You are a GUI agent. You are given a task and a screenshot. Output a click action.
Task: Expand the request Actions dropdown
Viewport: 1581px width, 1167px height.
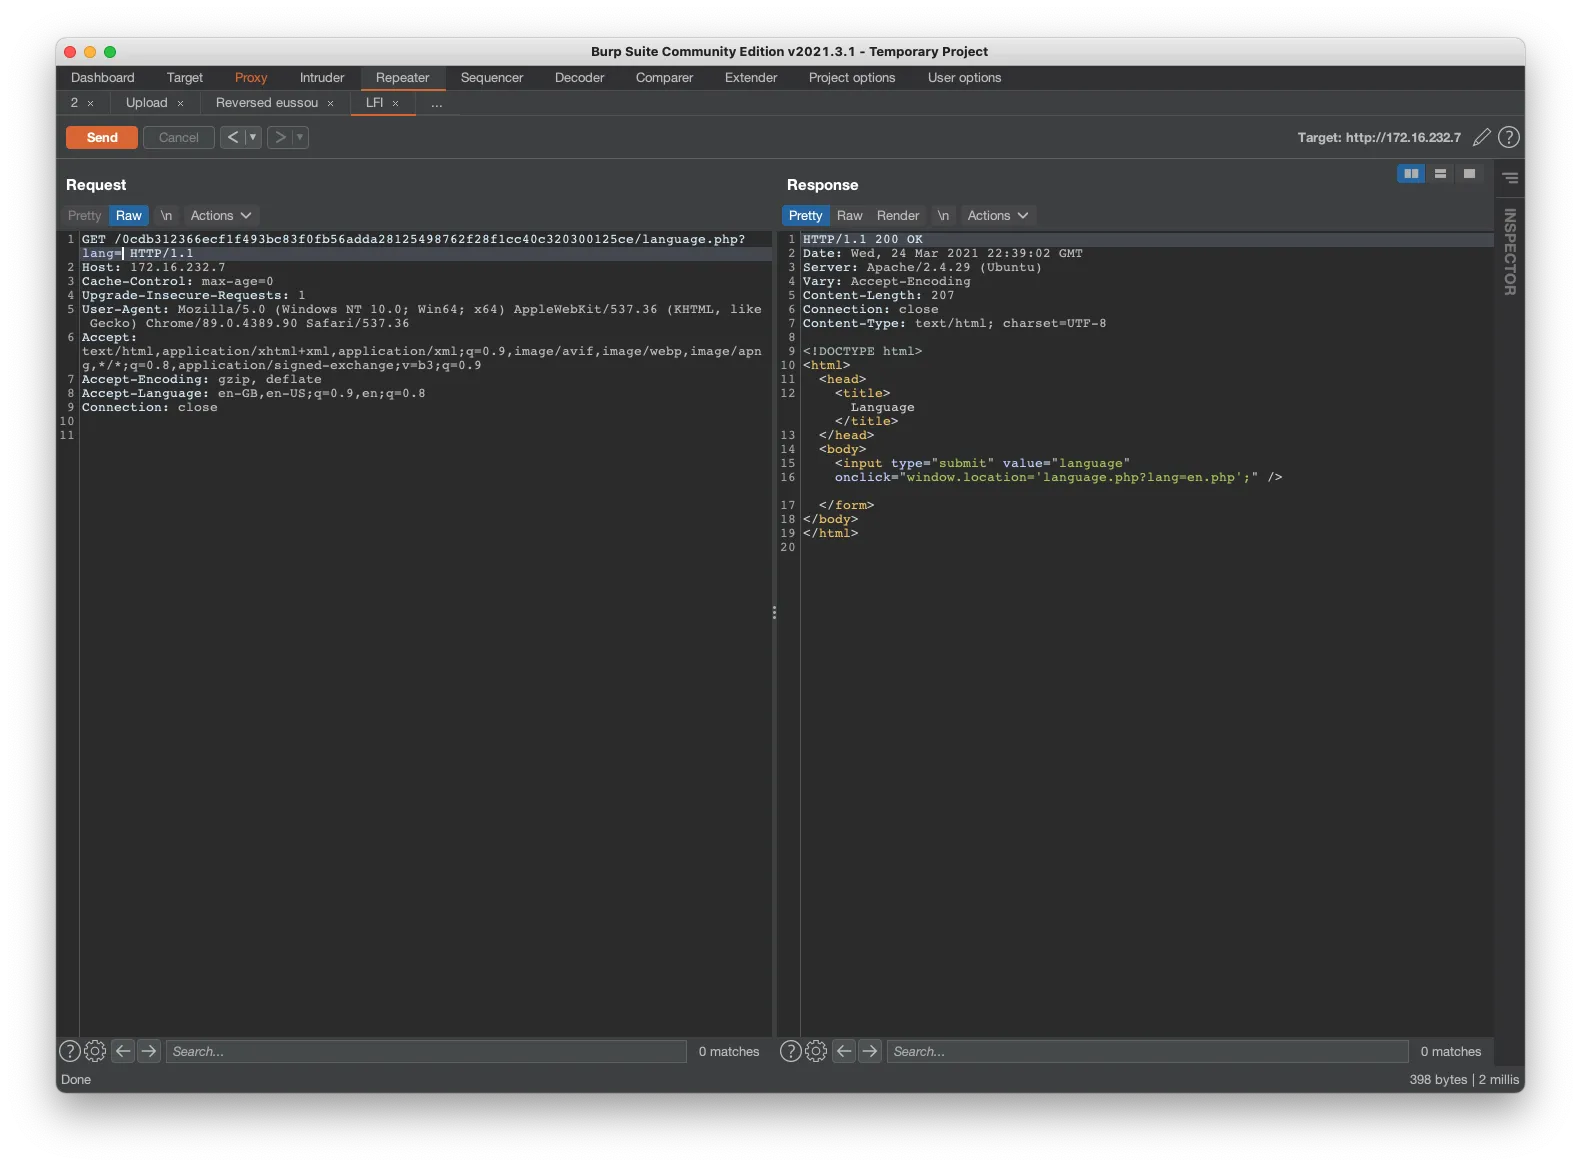point(220,215)
